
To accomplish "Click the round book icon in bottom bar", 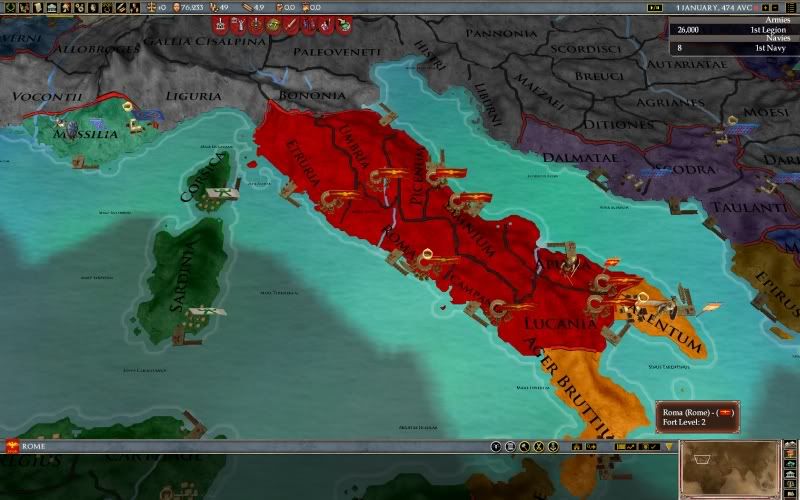I will [x=510, y=447].
